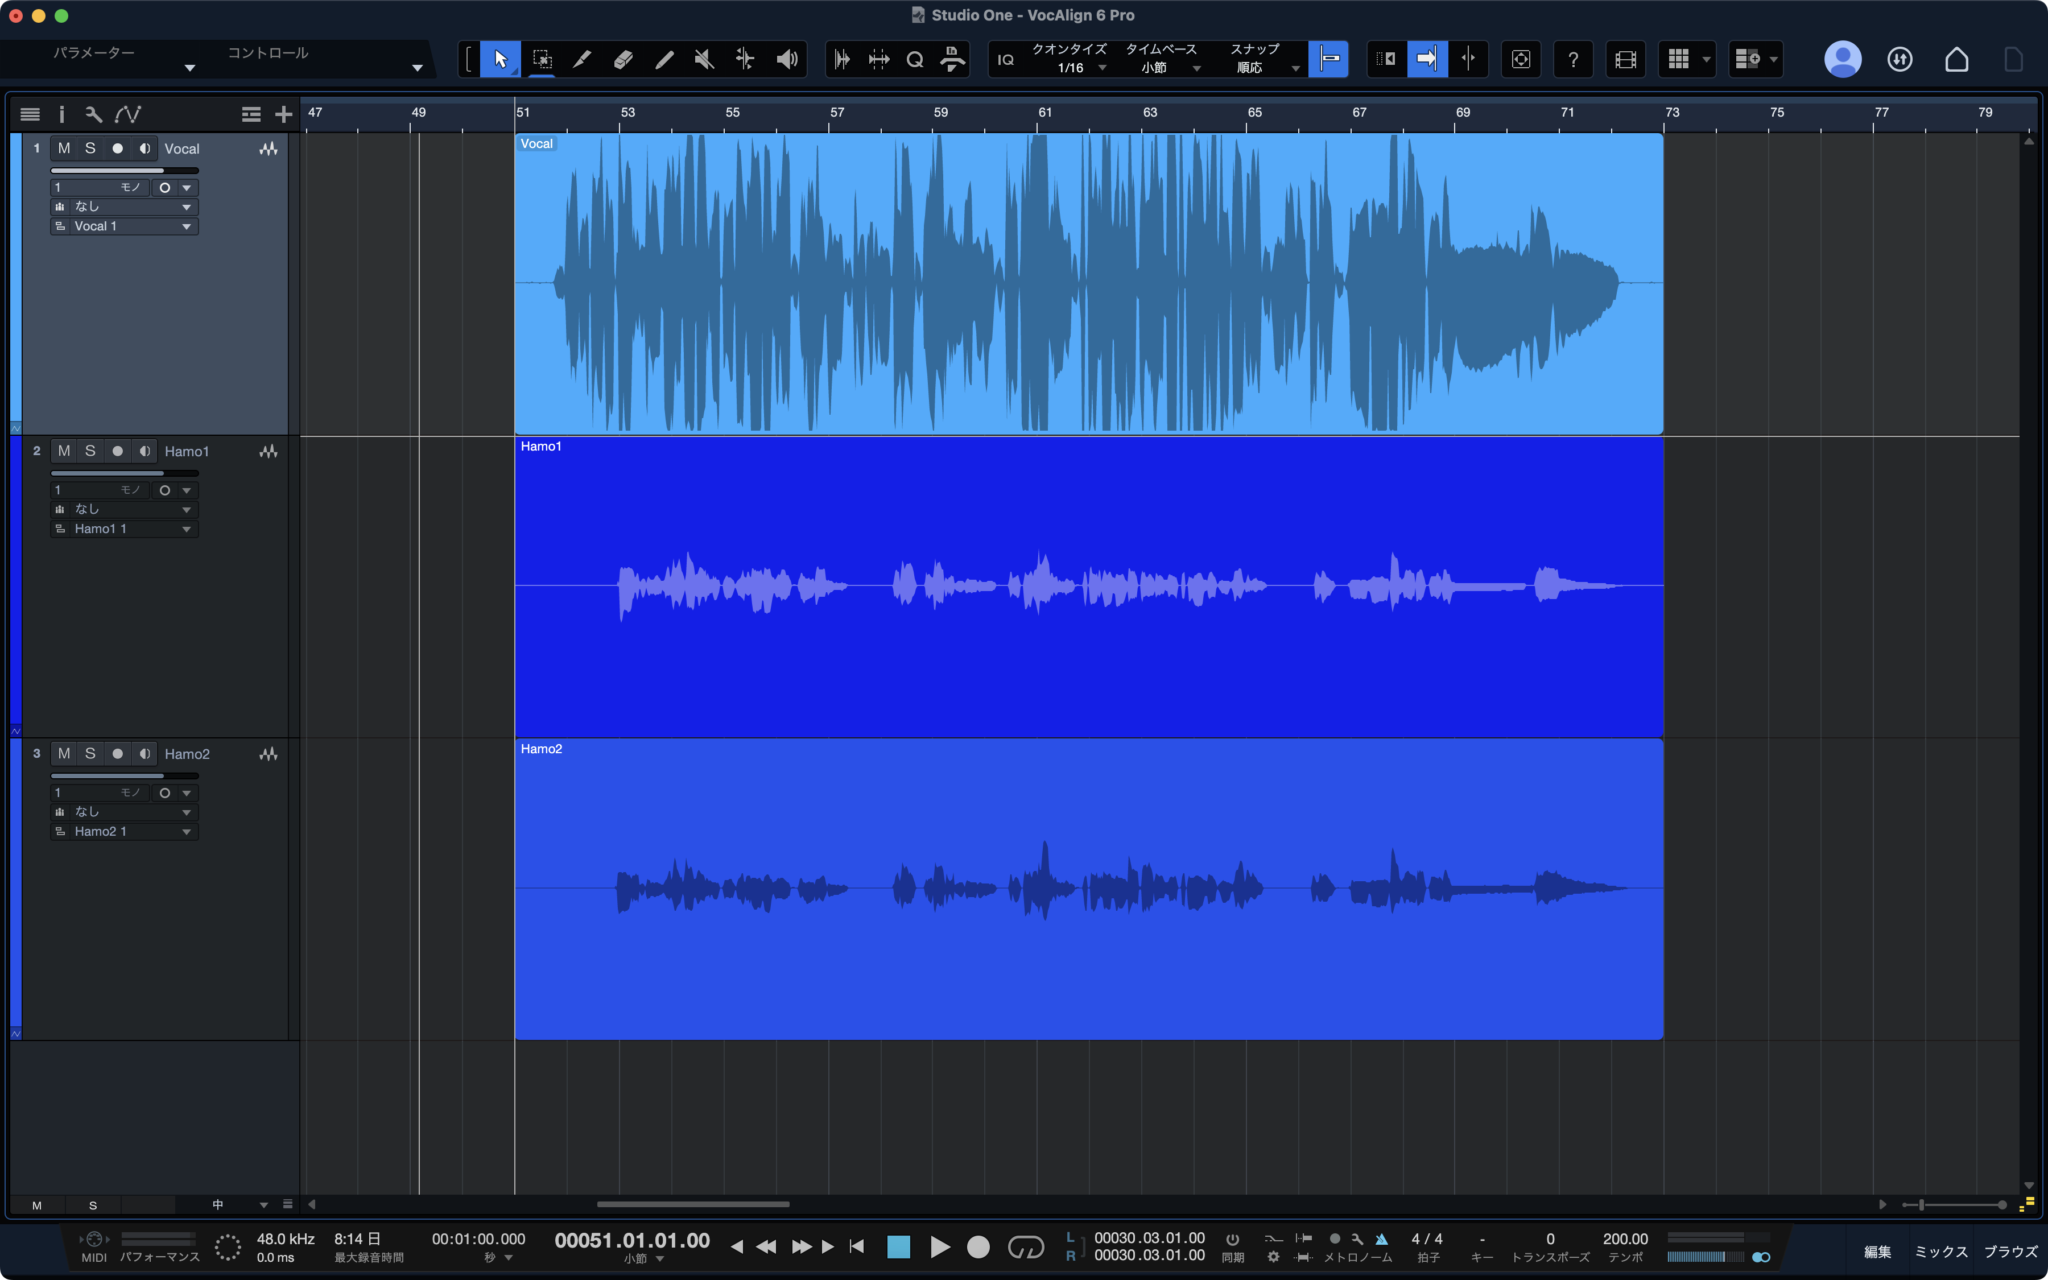Open the ブラウズ panel
Image resolution: width=2048 pixels, height=1280 pixels.
[2012, 1251]
